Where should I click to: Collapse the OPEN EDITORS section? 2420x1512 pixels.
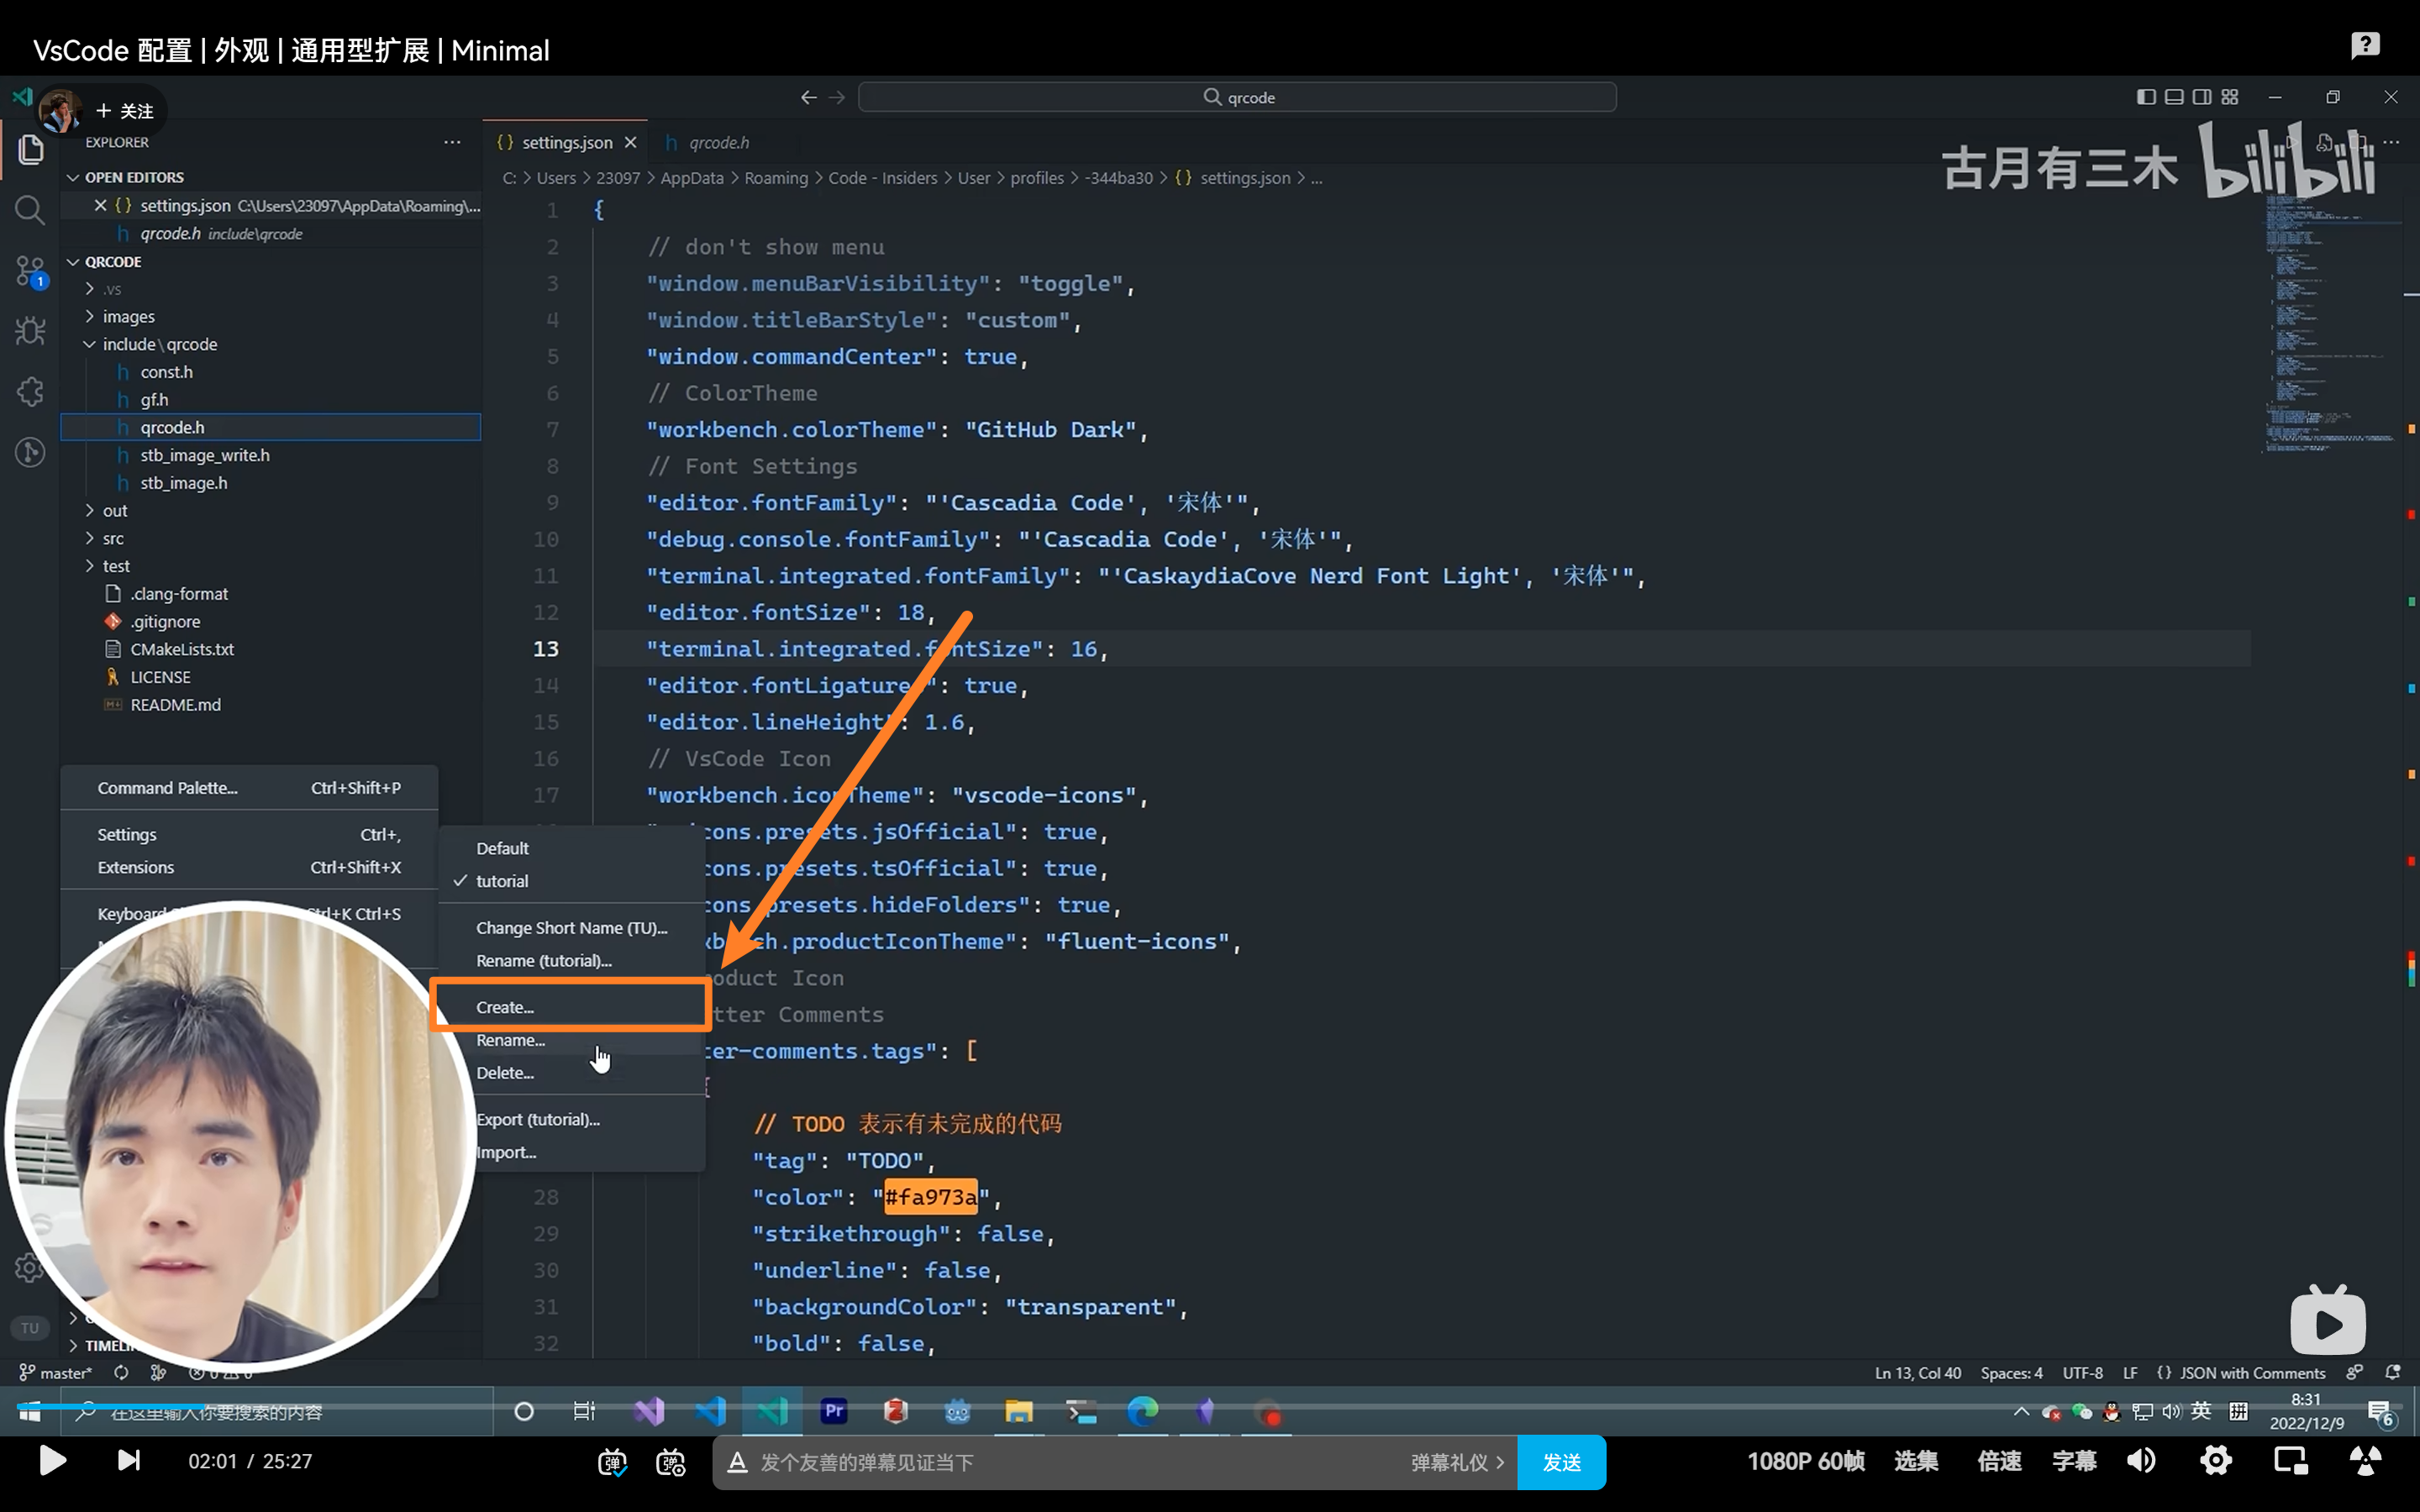tap(72, 177)
